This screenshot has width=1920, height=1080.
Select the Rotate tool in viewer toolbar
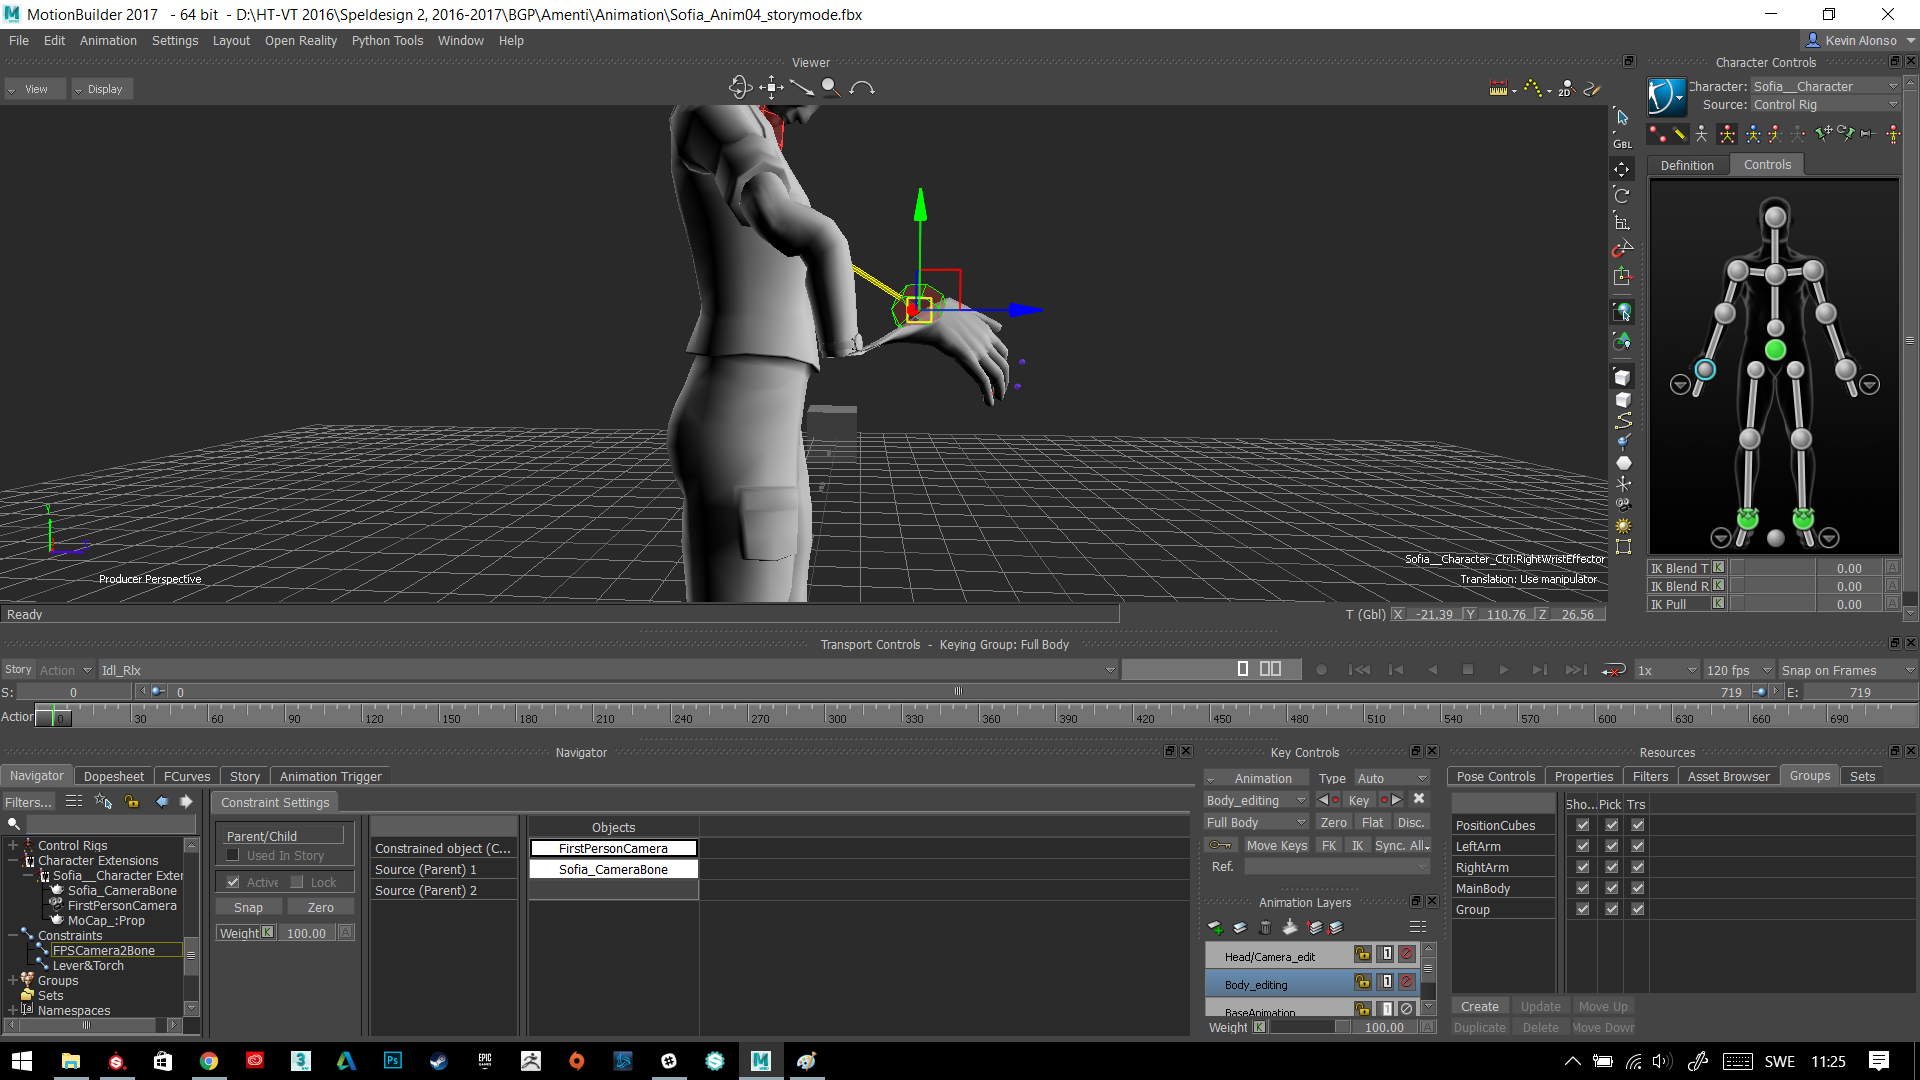click(1622, 196)
